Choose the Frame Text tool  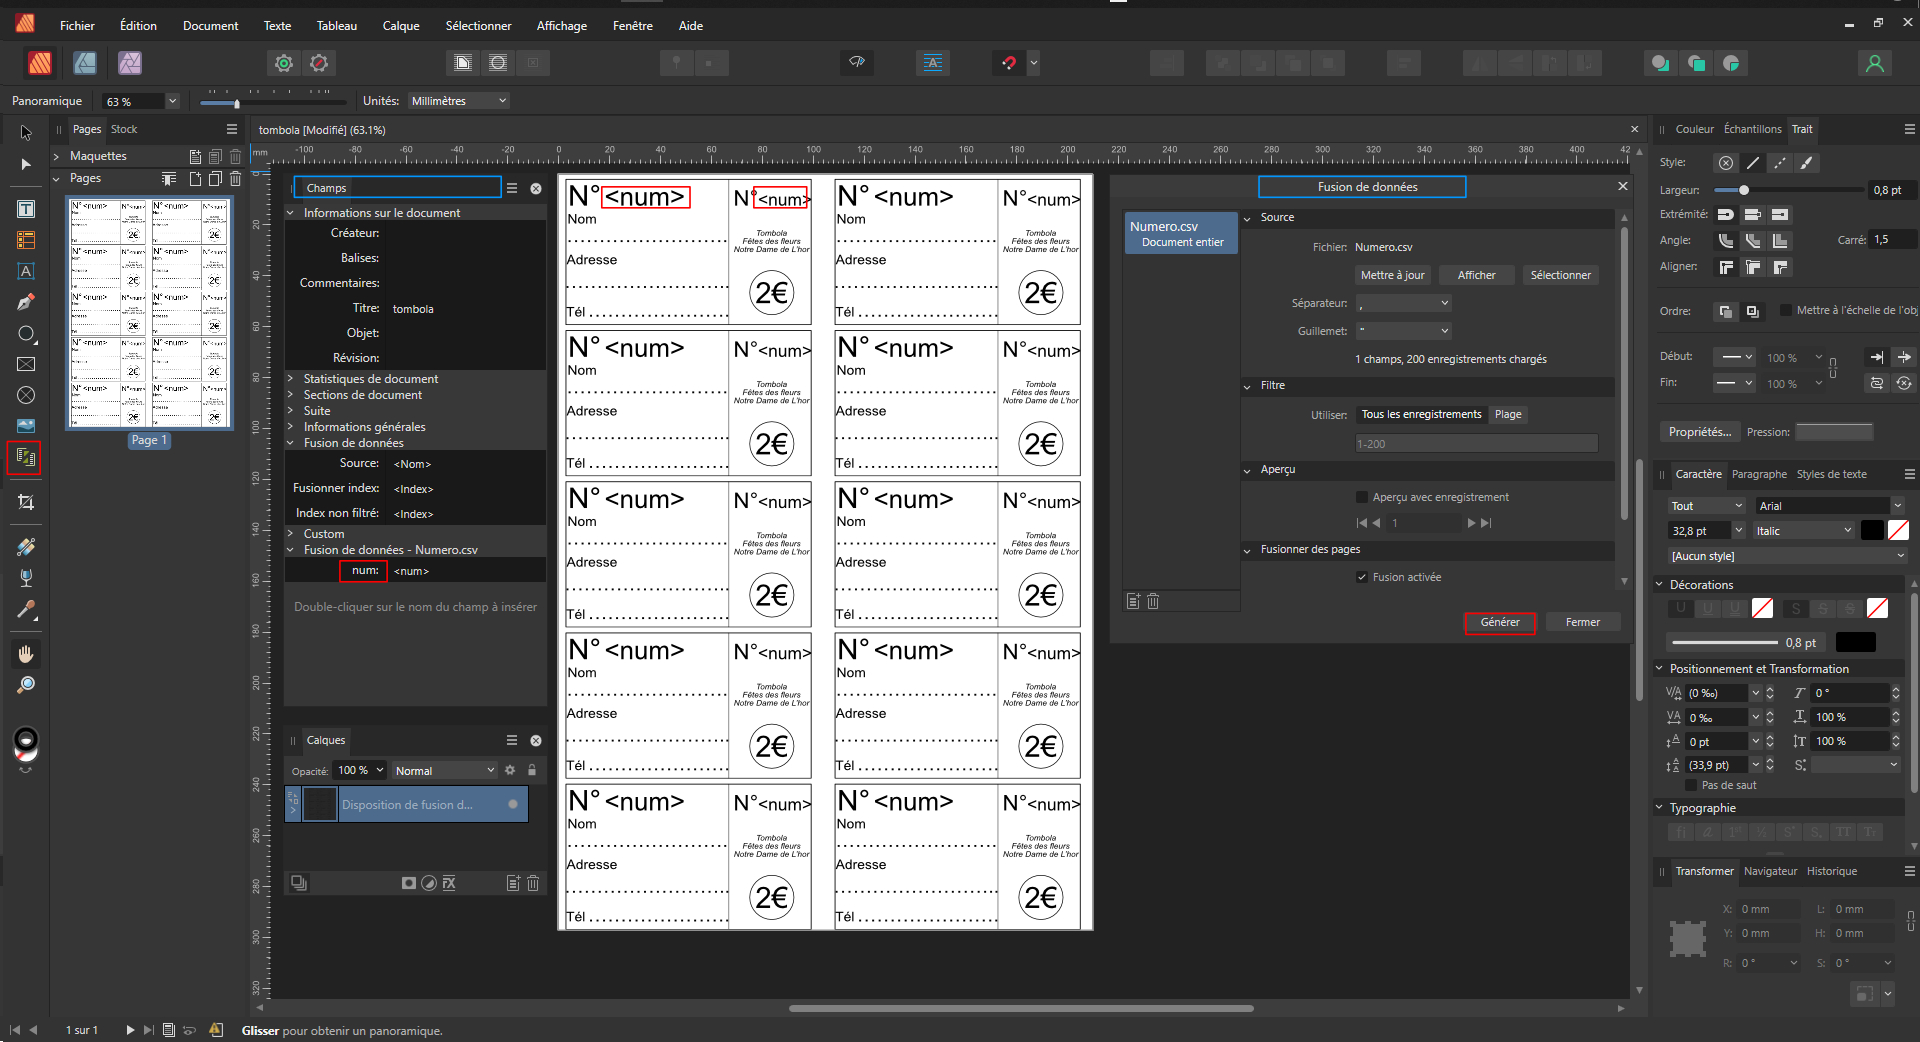click(26, 209)
